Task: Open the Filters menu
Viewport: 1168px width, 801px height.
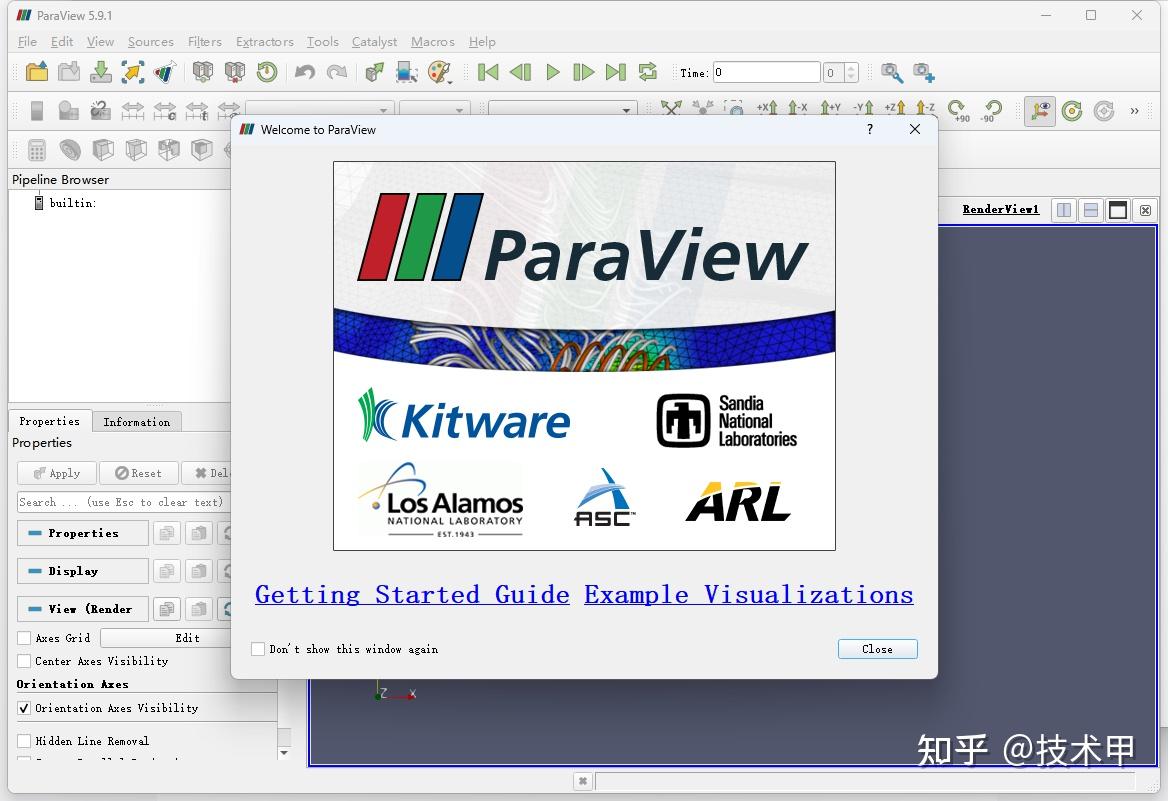Action: coord(205,42)
